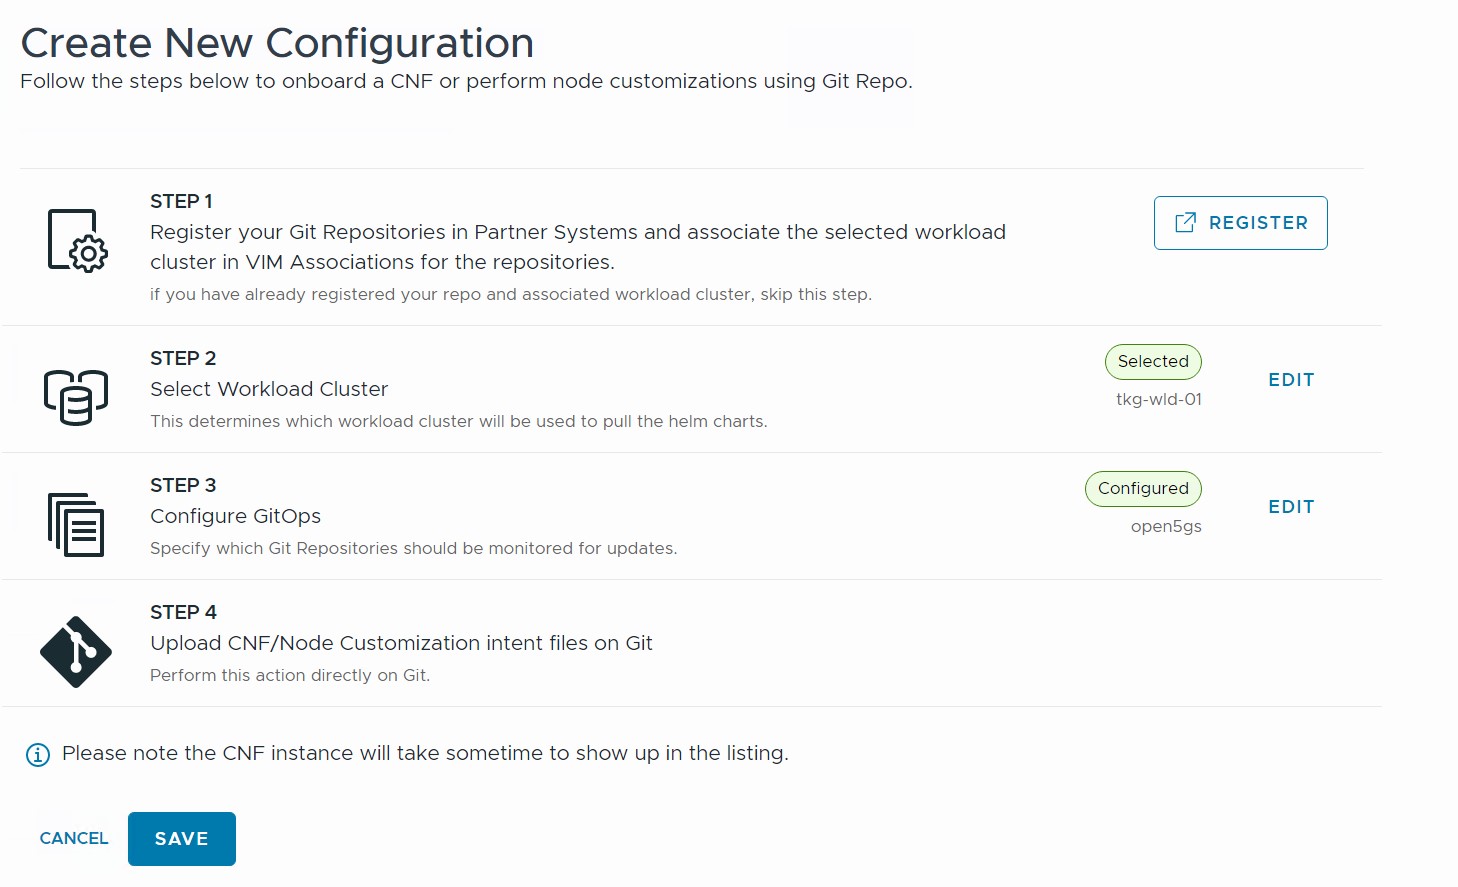Image resolution: width=1458 pixels, height=887 pixels.
Task: Click the Select Workload Cluster step title
Action: [269, 389]
